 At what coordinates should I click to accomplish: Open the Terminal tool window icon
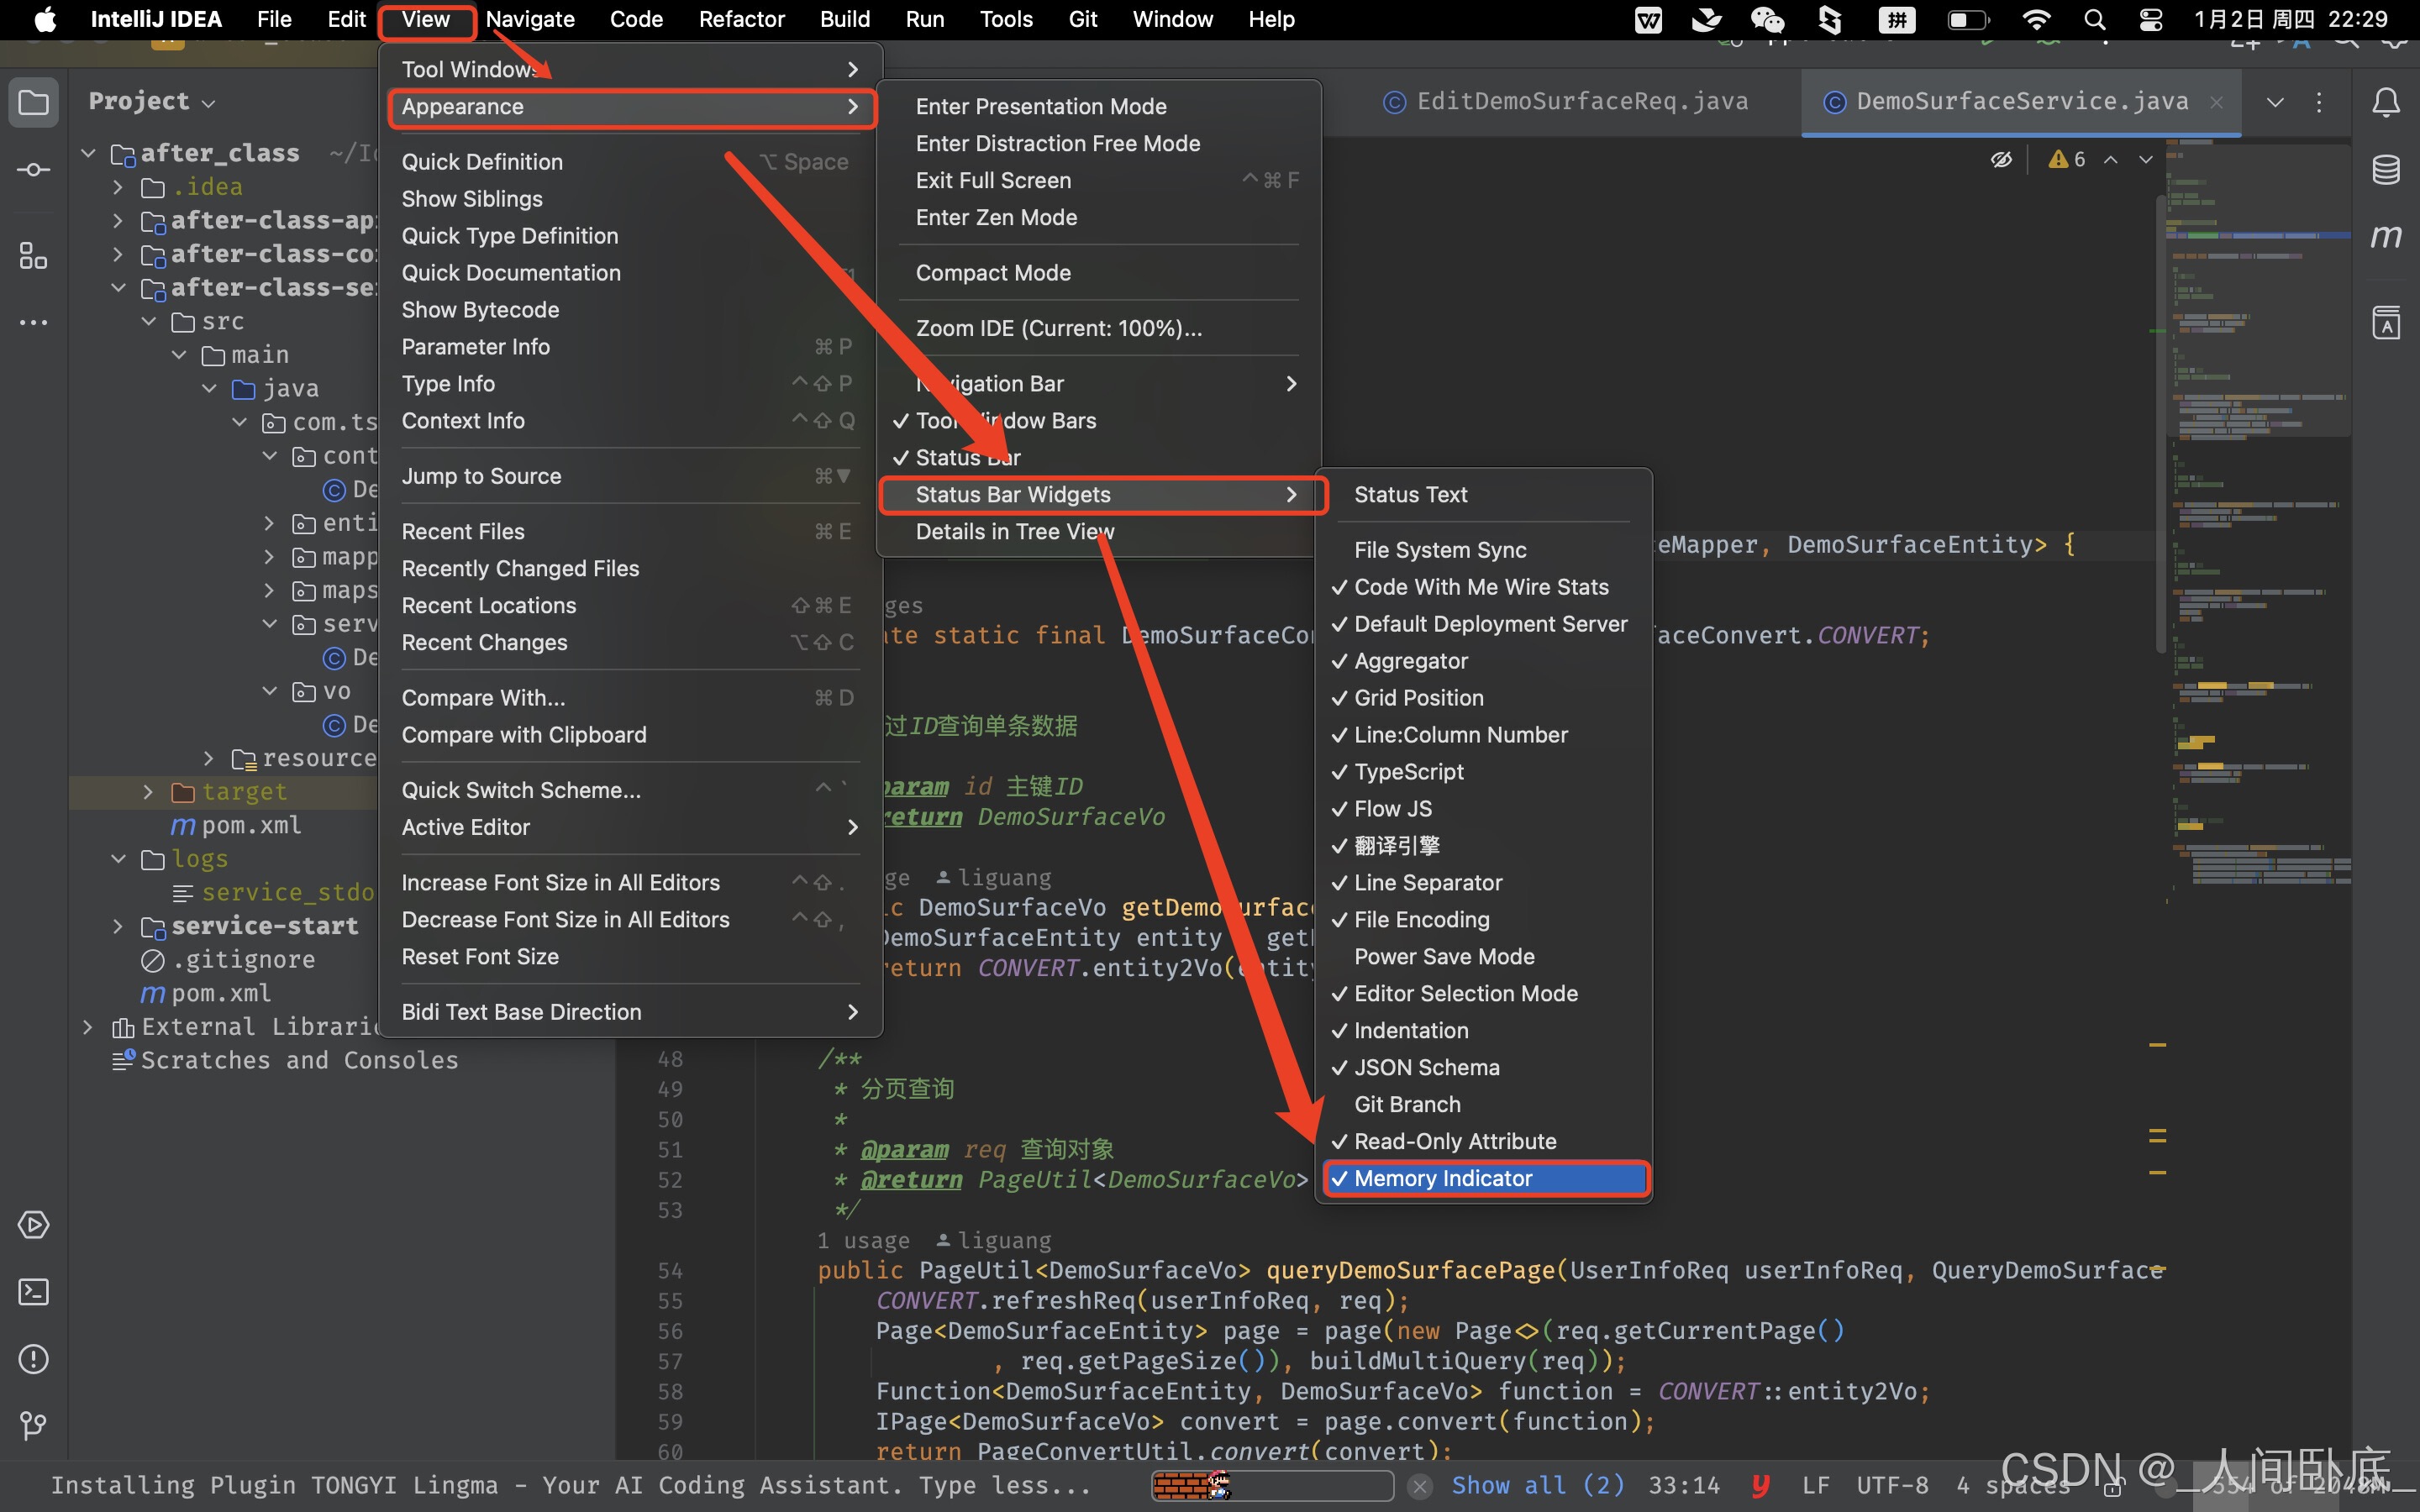pyautogui.click(x=33, y=1292)
